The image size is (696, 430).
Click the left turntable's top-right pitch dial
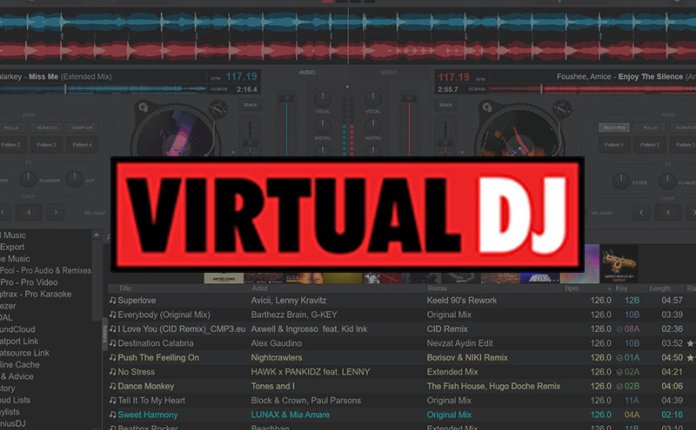click(x=218, y=108)
